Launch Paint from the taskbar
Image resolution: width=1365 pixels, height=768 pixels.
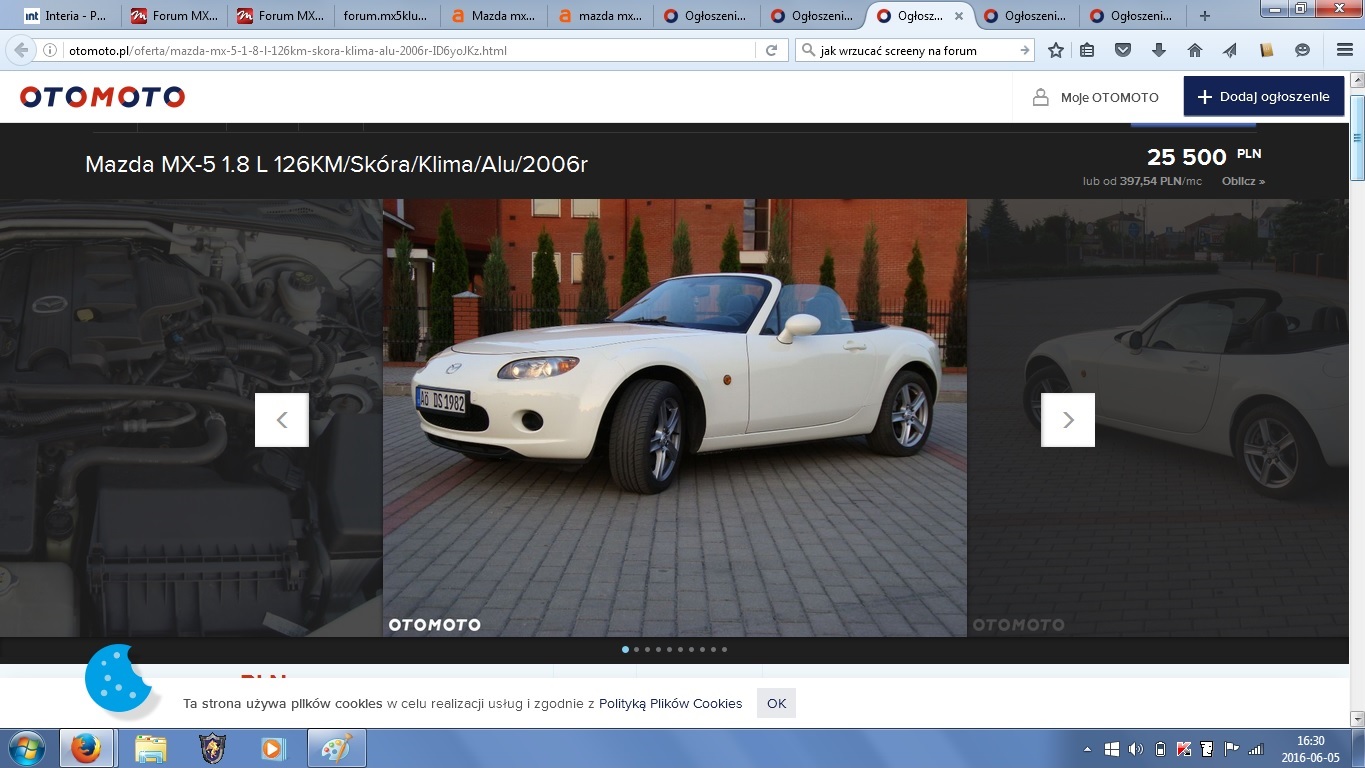337,748
